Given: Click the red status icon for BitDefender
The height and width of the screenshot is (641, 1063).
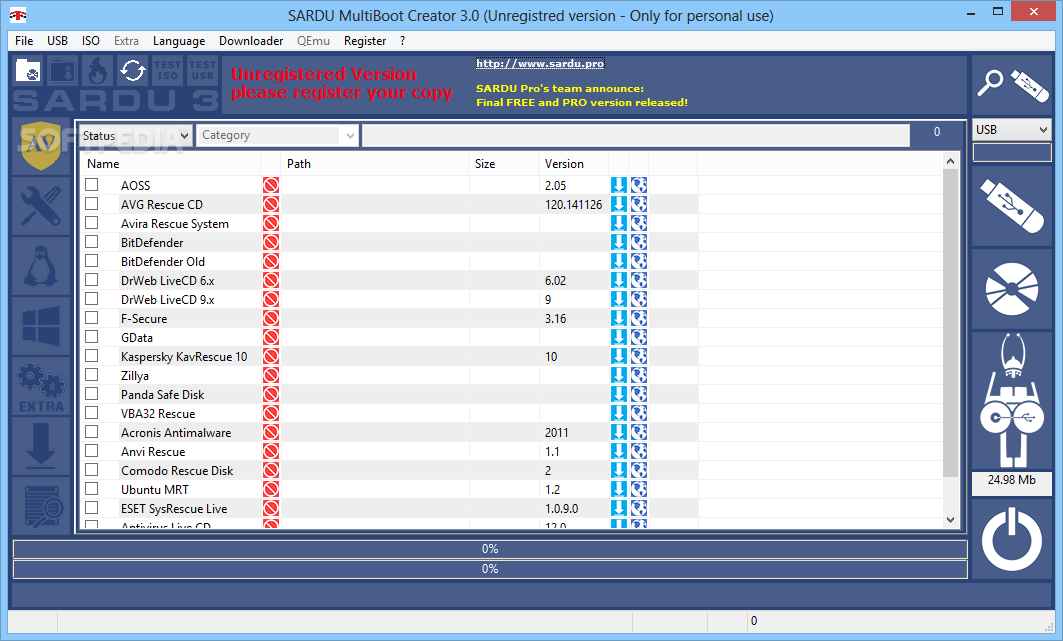Looking at the screenshot, I should (271, 242).
